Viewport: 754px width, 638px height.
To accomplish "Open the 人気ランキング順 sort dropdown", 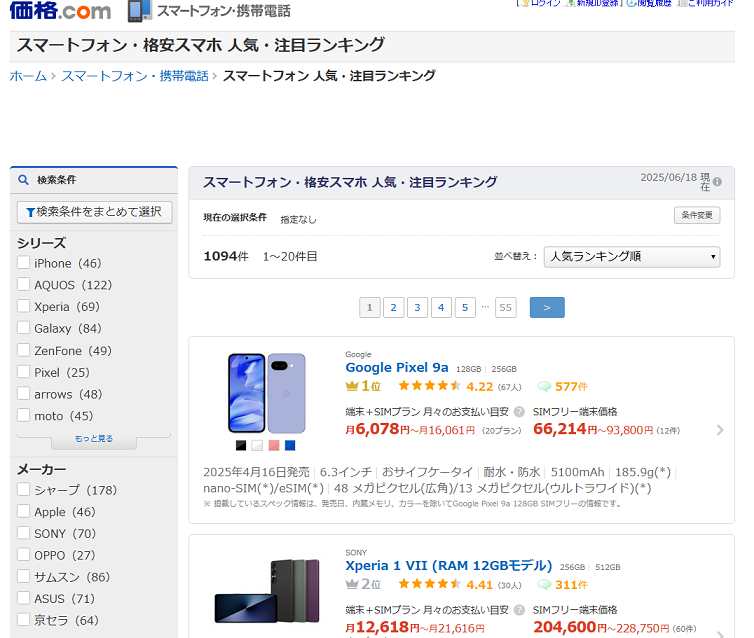I will (x=632, y=257).
